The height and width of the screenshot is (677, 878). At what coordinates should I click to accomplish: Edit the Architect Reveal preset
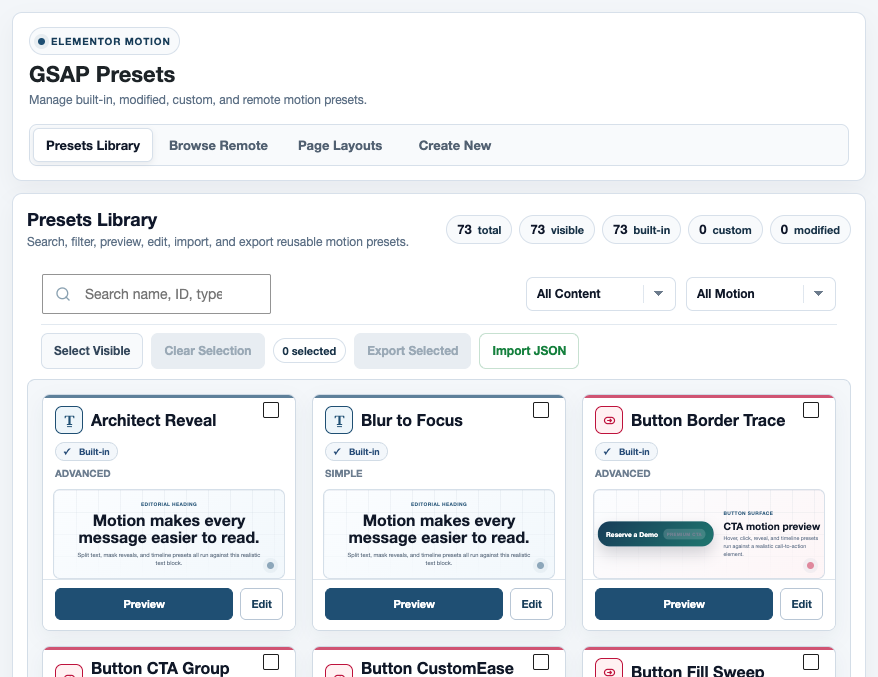point(261,604)
